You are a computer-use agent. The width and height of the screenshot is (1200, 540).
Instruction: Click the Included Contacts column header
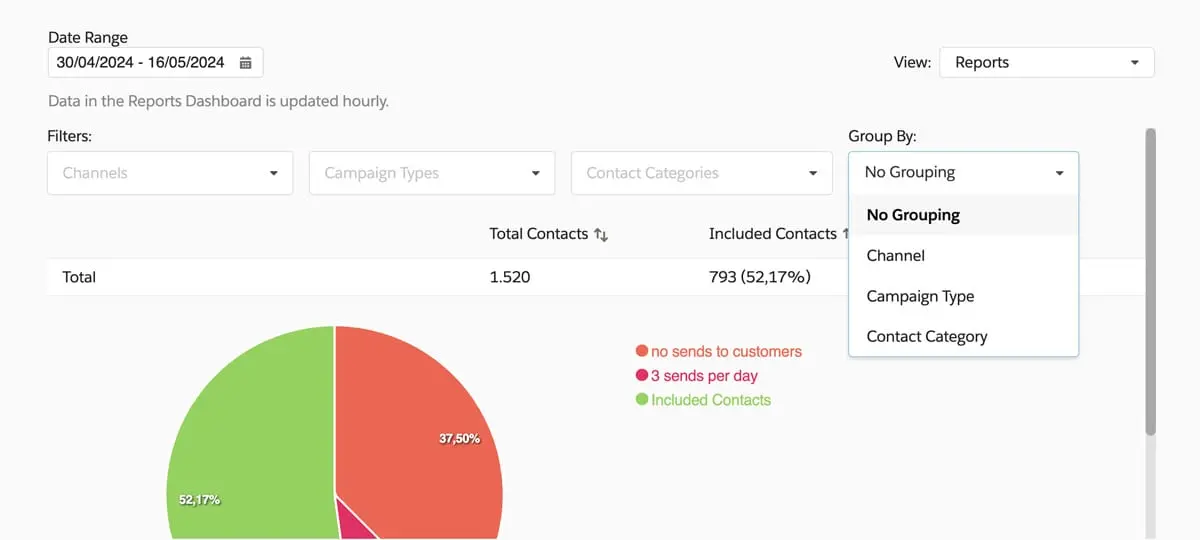772,234
